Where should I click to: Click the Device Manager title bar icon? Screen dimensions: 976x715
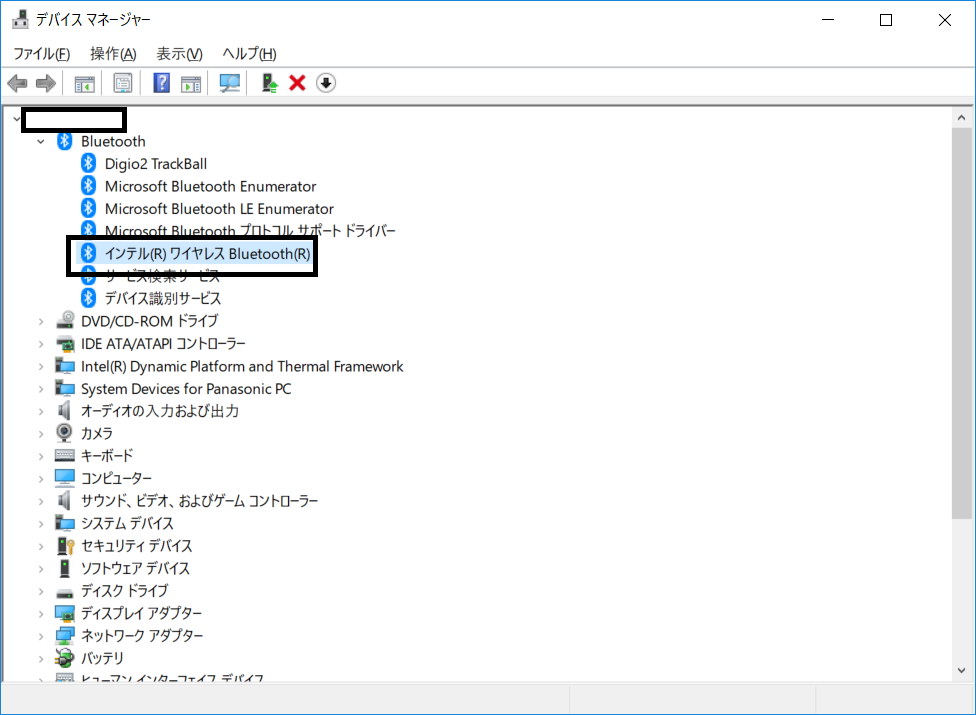click(x=21, y=19)
